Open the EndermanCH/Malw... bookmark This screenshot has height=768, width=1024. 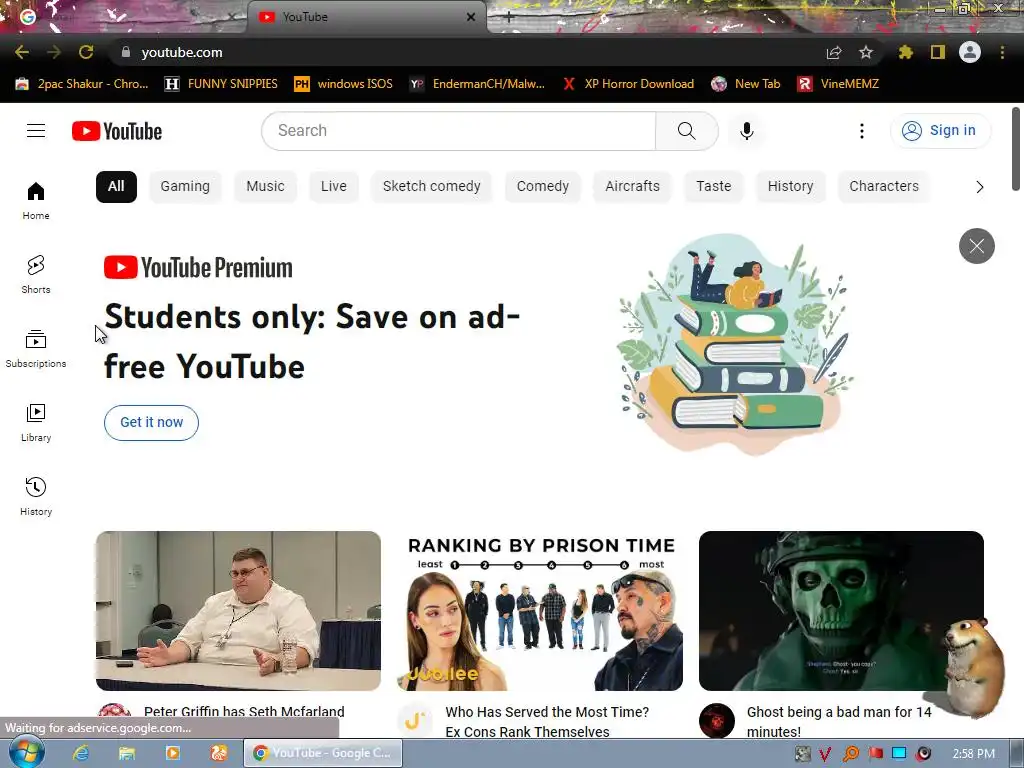coord(477,84)
